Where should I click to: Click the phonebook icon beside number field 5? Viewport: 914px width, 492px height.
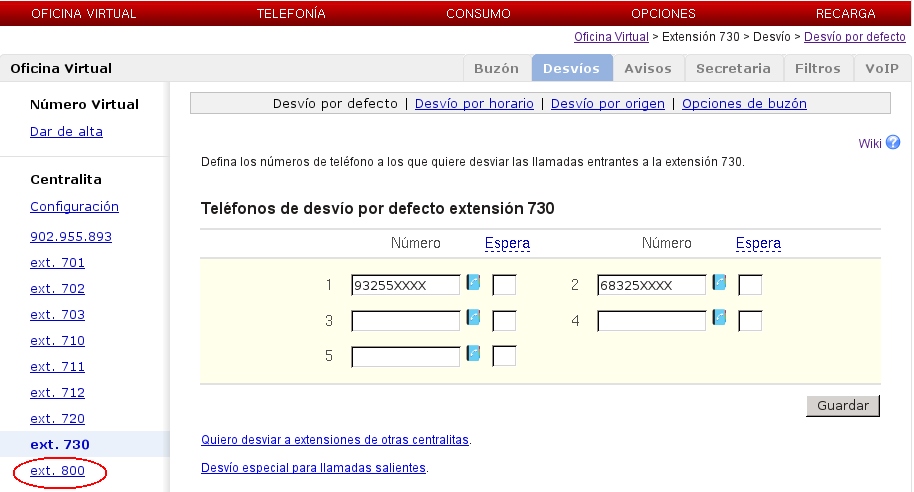point(474,353)
